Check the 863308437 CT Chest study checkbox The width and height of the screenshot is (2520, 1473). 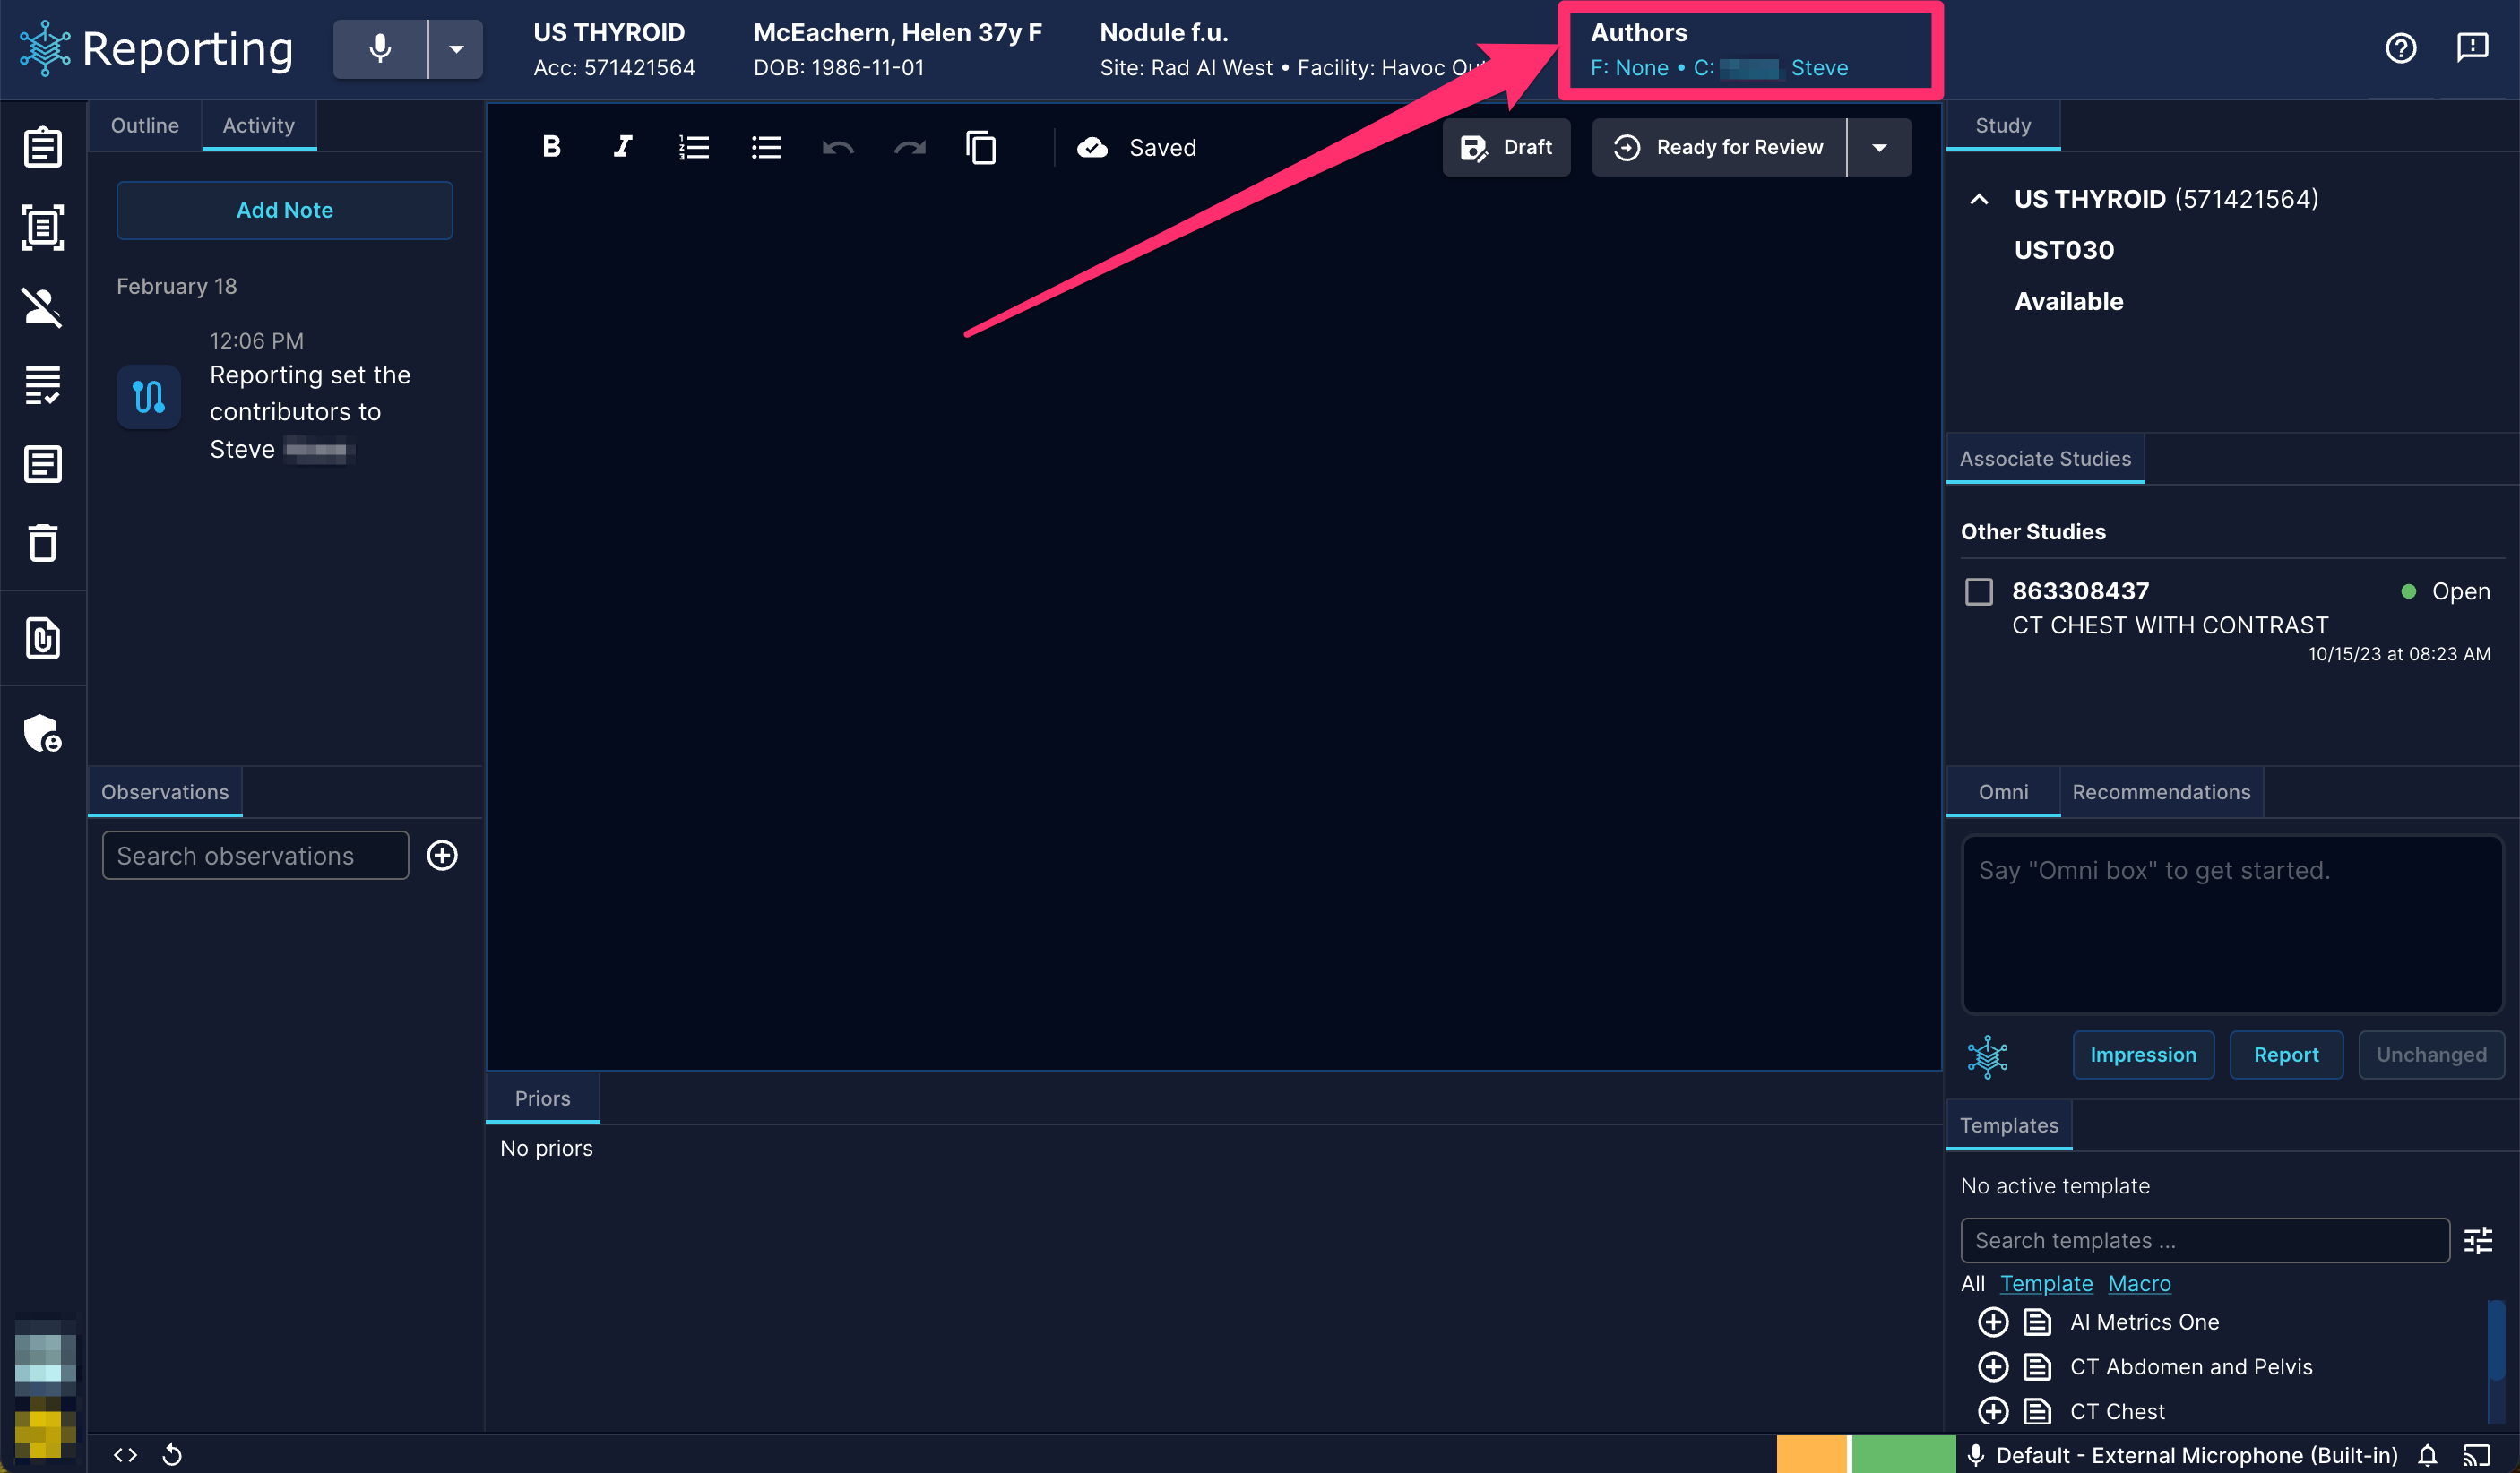click(x=1978, y=591)
